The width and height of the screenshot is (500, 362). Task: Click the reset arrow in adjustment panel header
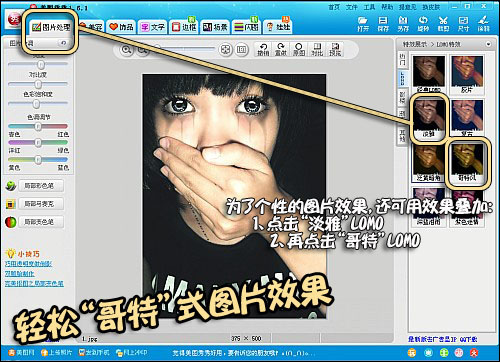point(63,43)
